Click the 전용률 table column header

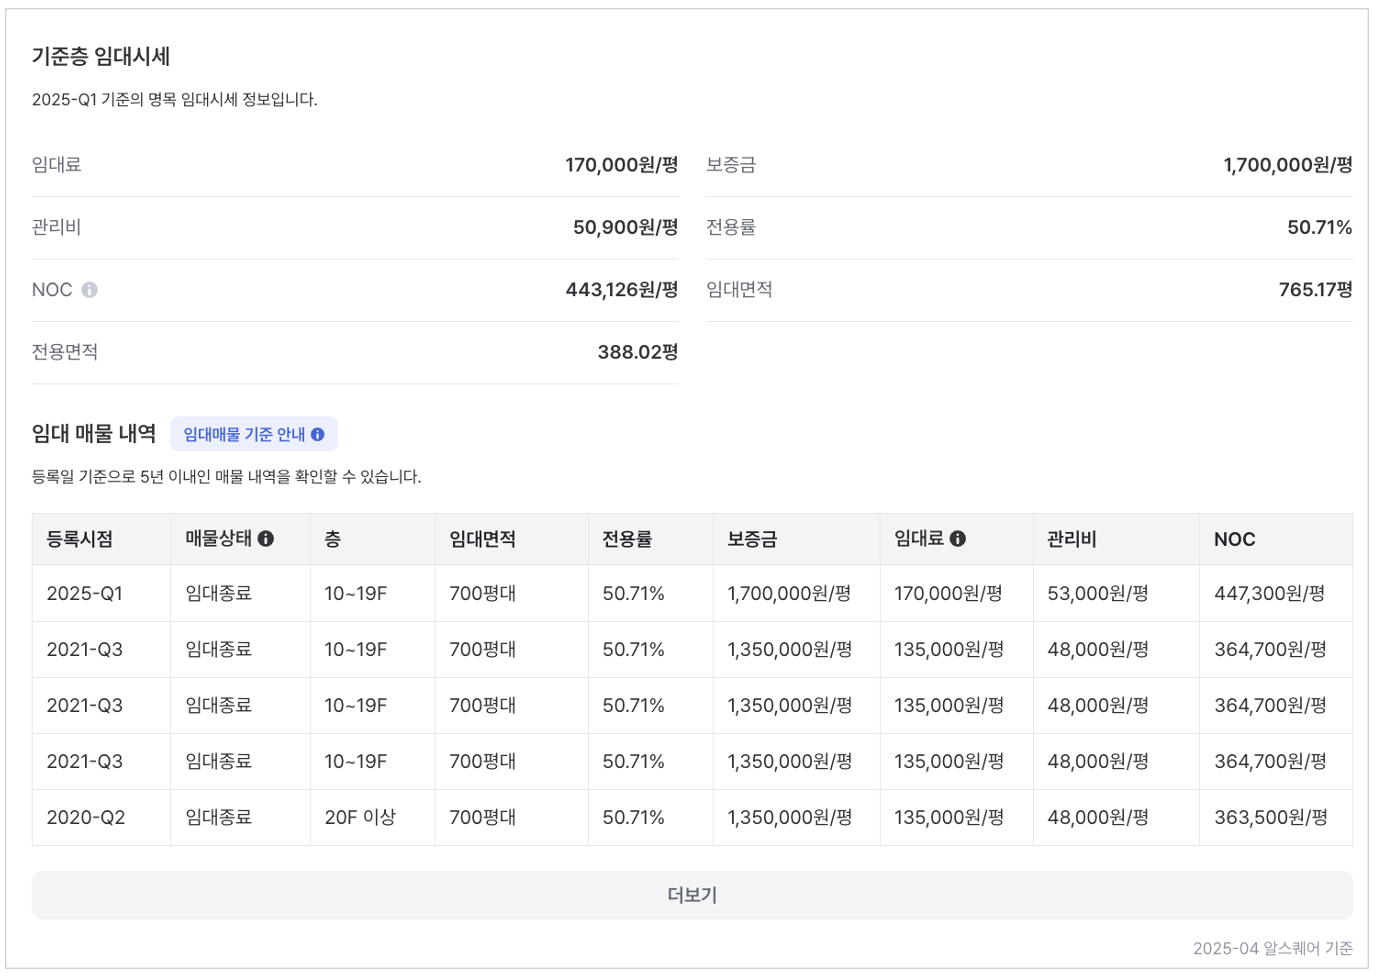pos(627,539)
